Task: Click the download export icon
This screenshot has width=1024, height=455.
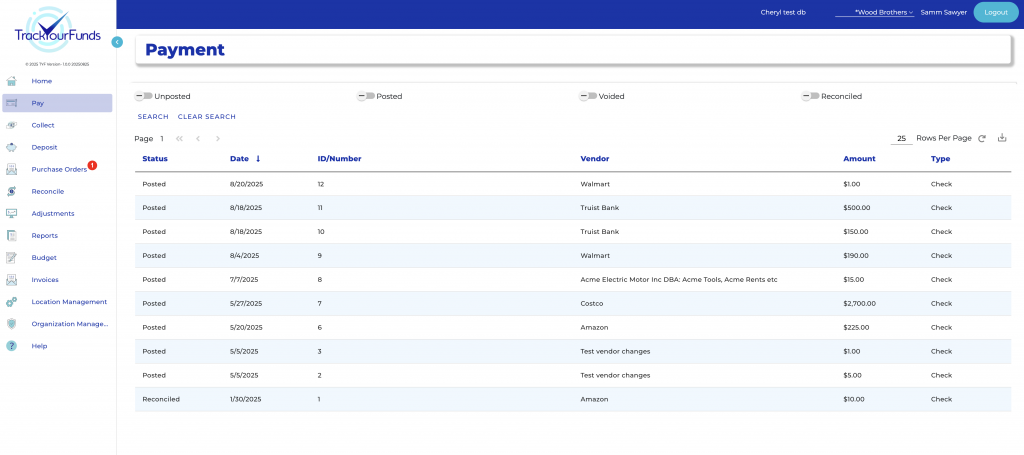Action: pos(1002,138)
